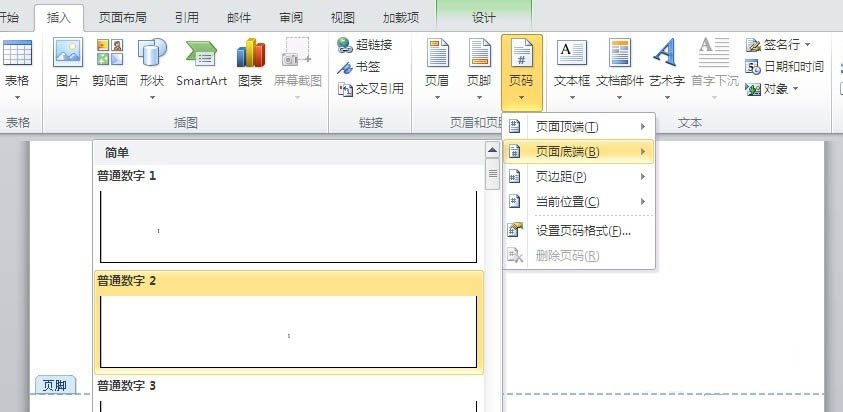Image resolution: width=843 pixels, height=412 pixels.
Task: Select 普通数字 3 page number style
Action: click(x=289, y=394)
